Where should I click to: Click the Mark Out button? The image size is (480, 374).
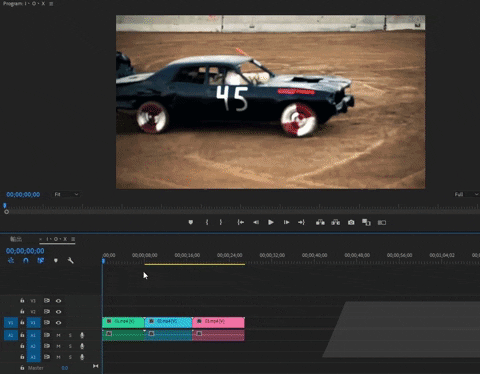[220, 222]
